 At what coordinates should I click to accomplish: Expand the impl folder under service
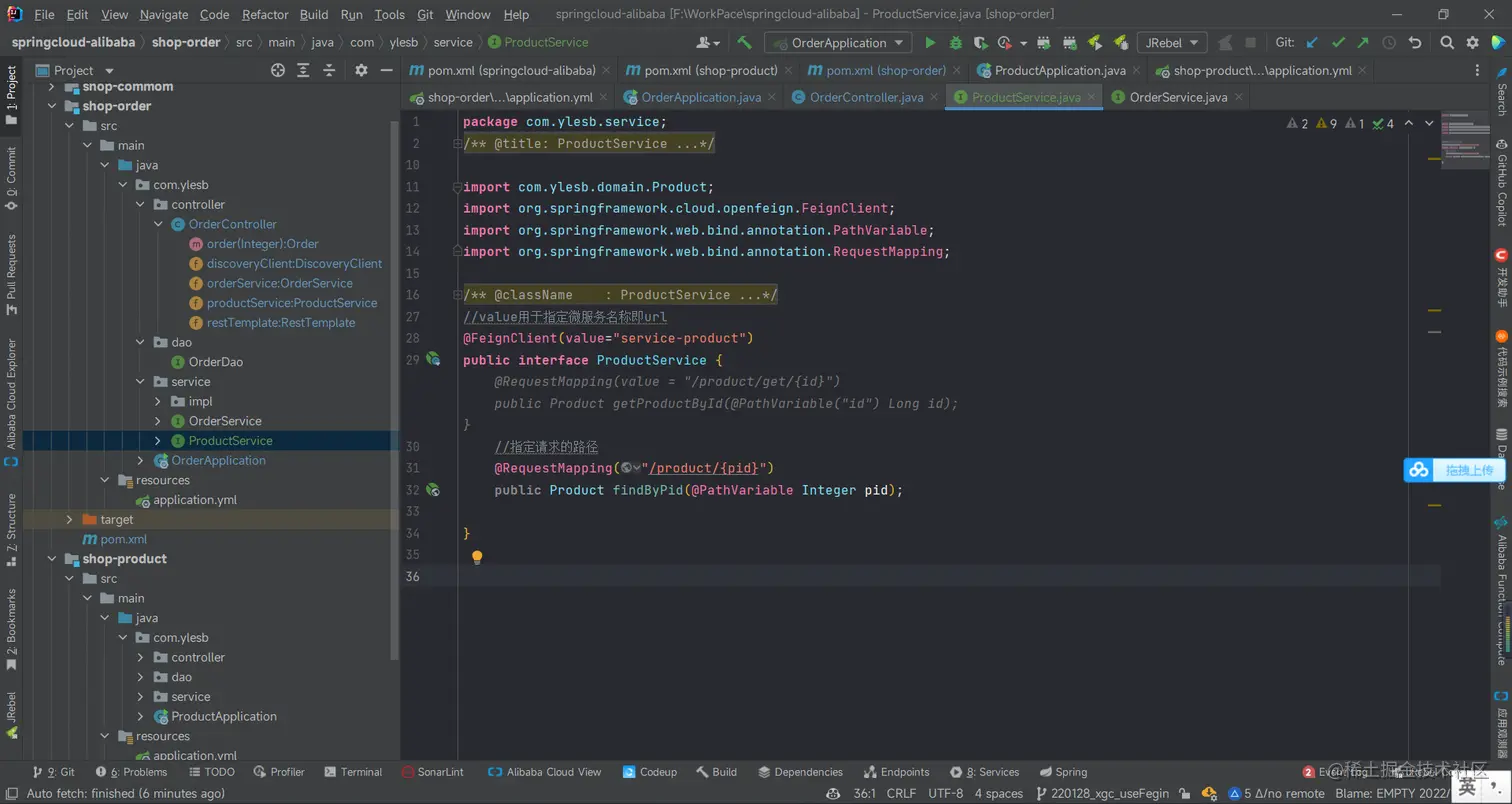(158, 401)
